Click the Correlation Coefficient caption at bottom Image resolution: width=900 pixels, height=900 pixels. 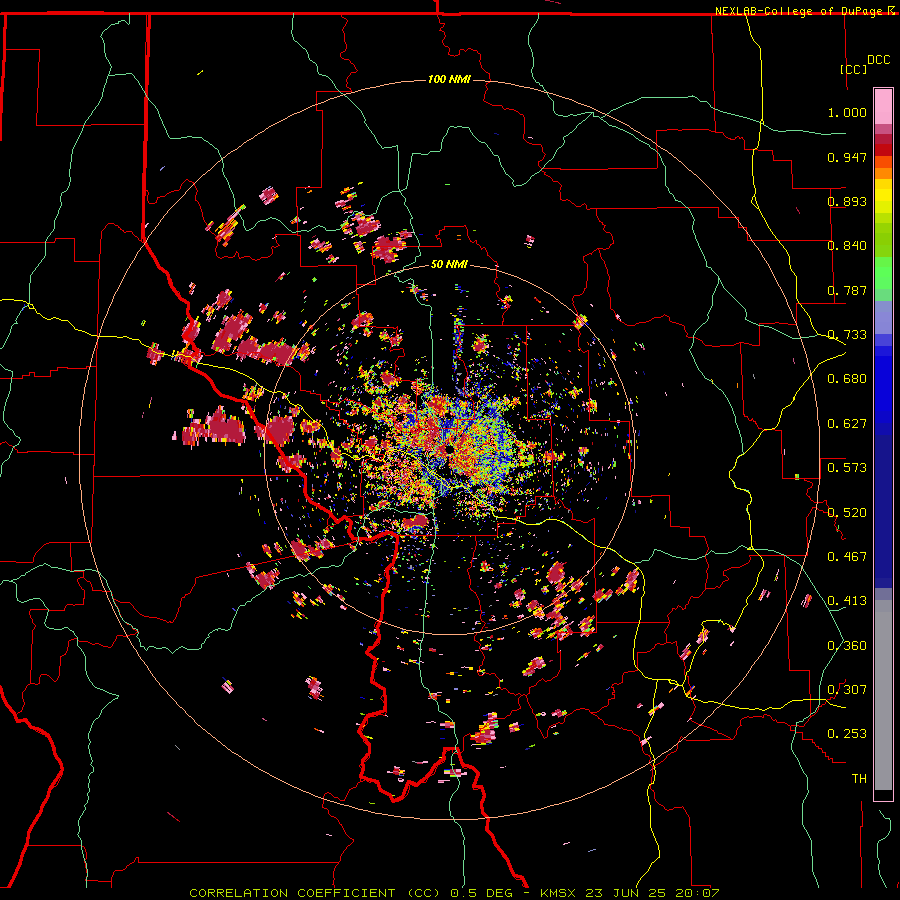[x=454, y=893]
